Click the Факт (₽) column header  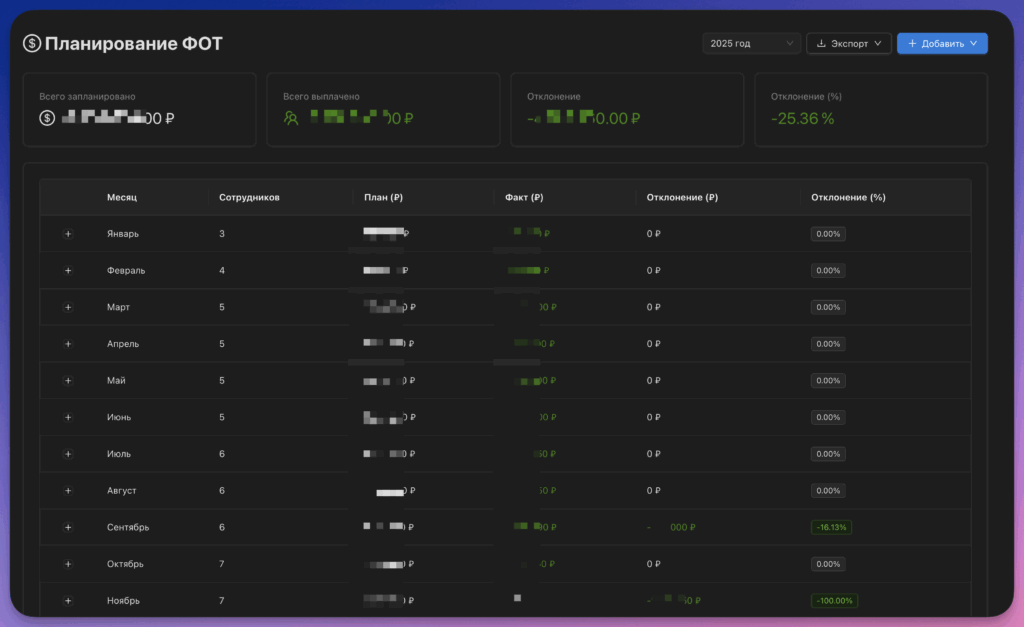pos(524,197)
